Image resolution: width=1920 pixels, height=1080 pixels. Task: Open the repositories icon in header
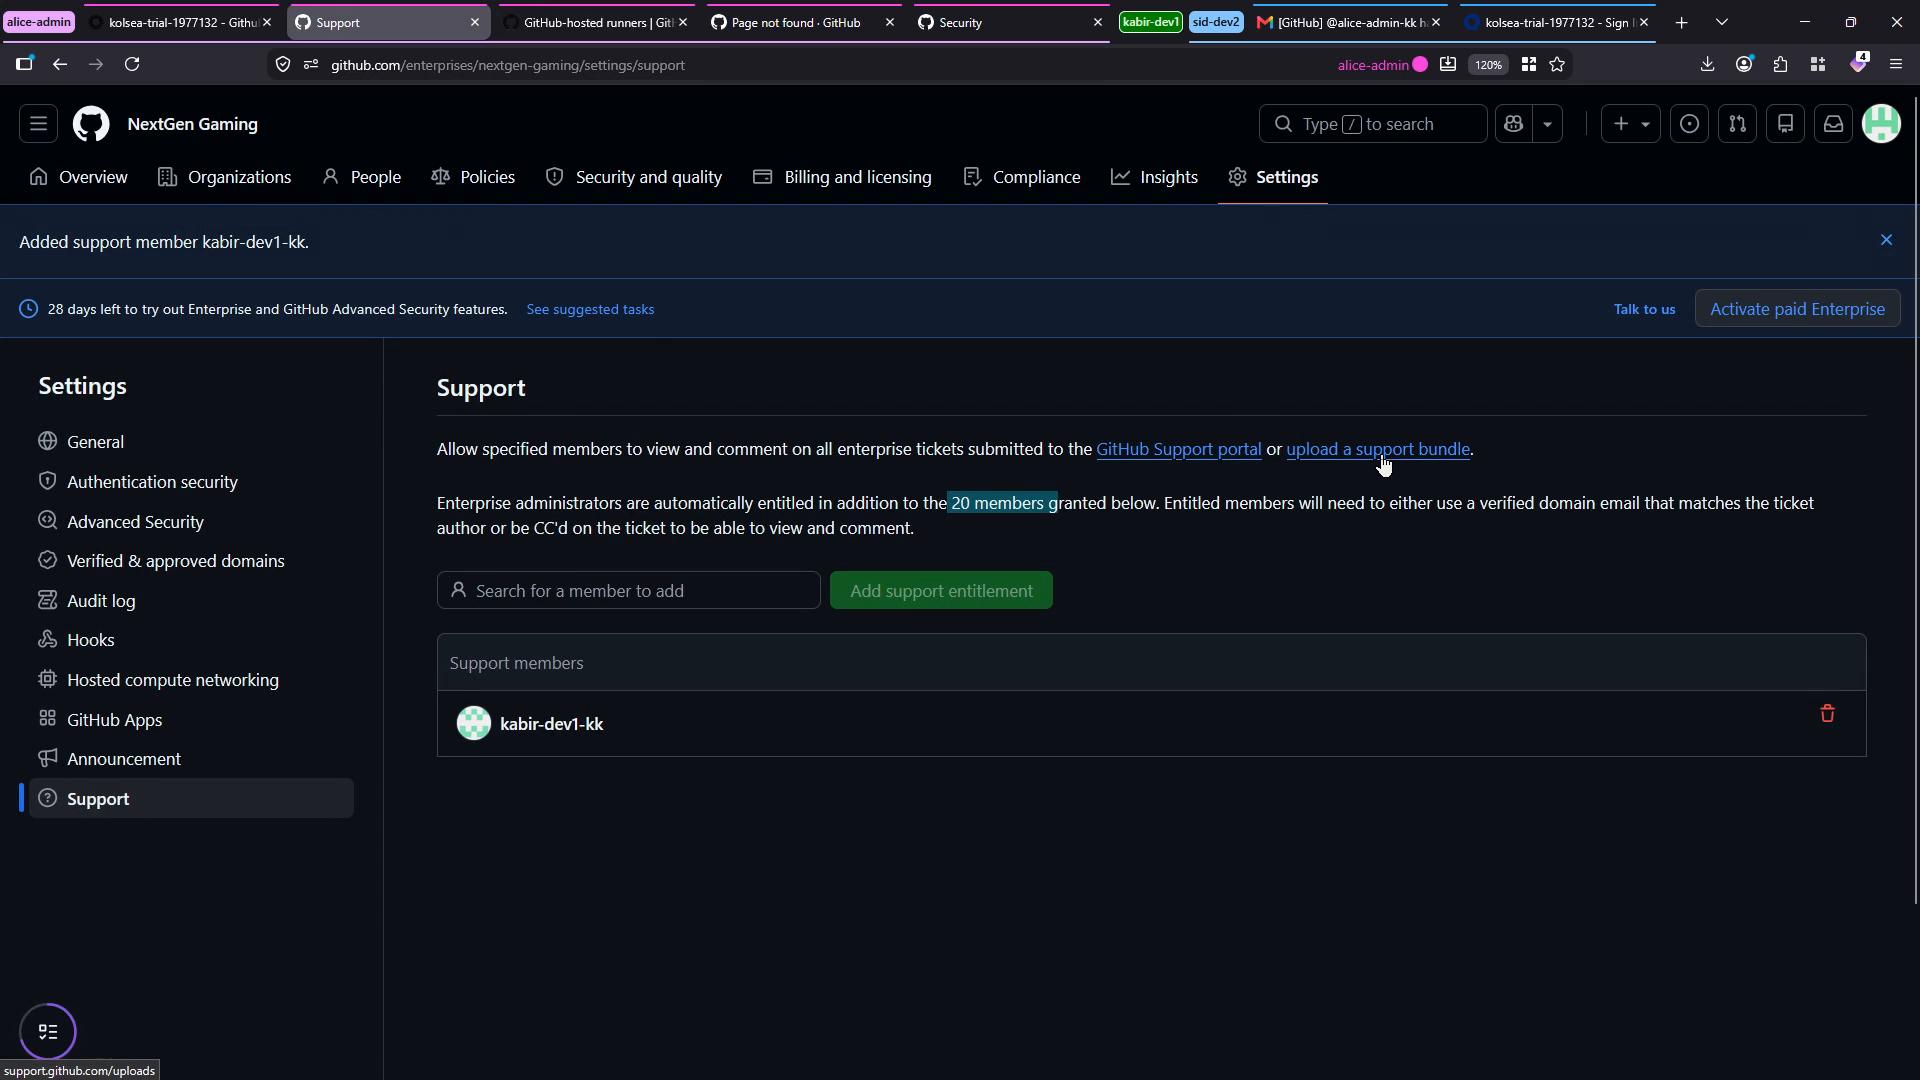point(1785,124)
